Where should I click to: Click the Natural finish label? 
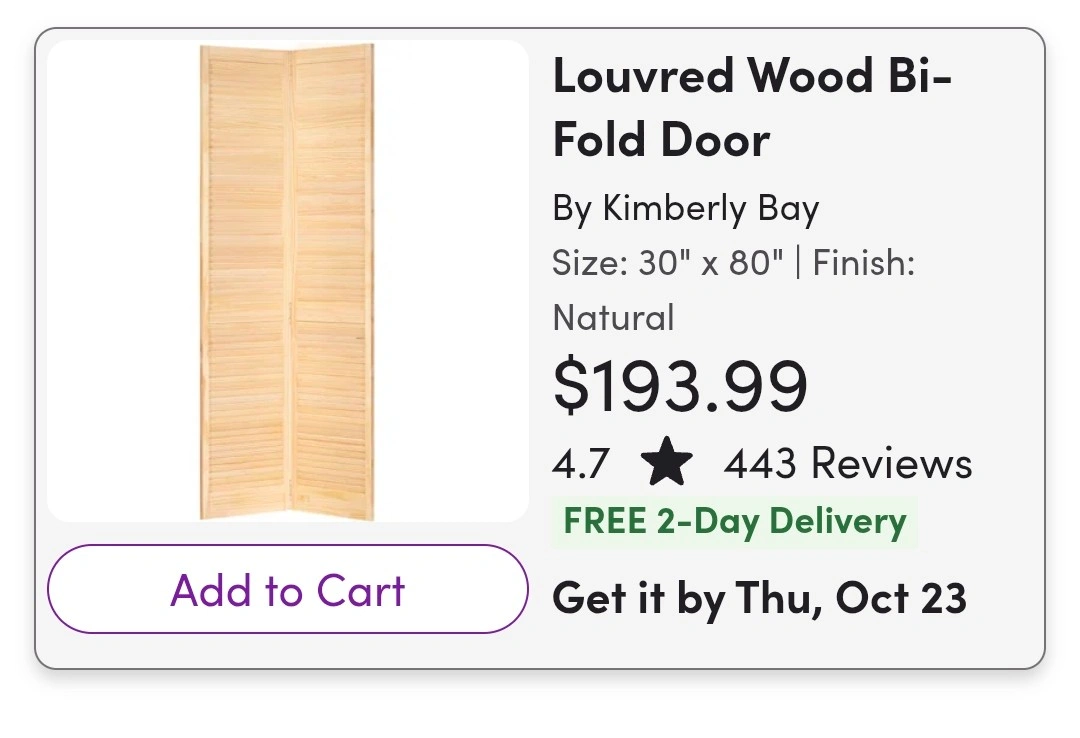[613, 318]
